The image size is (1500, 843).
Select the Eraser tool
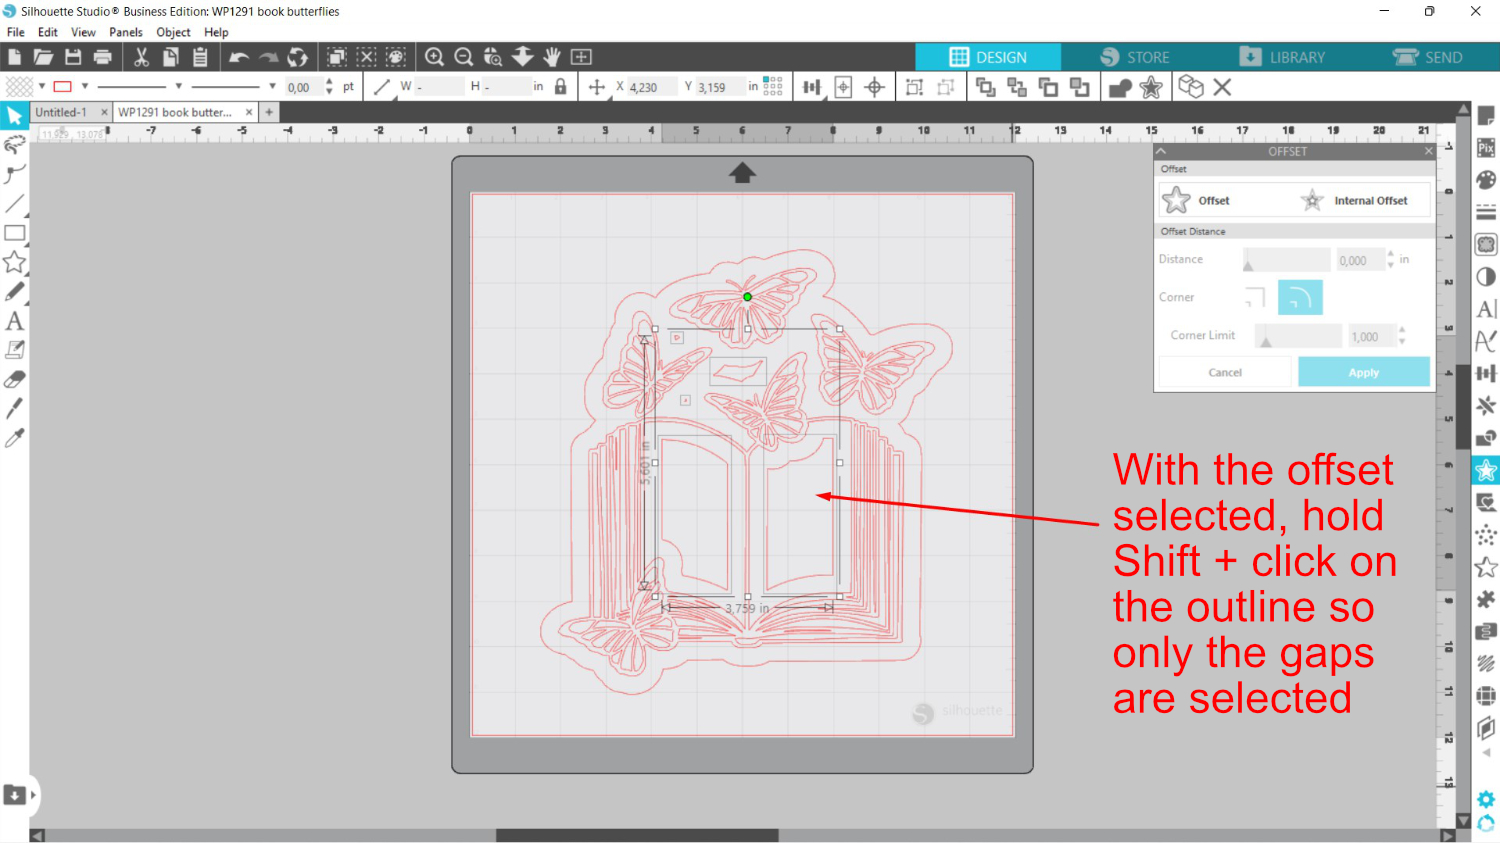14,379
